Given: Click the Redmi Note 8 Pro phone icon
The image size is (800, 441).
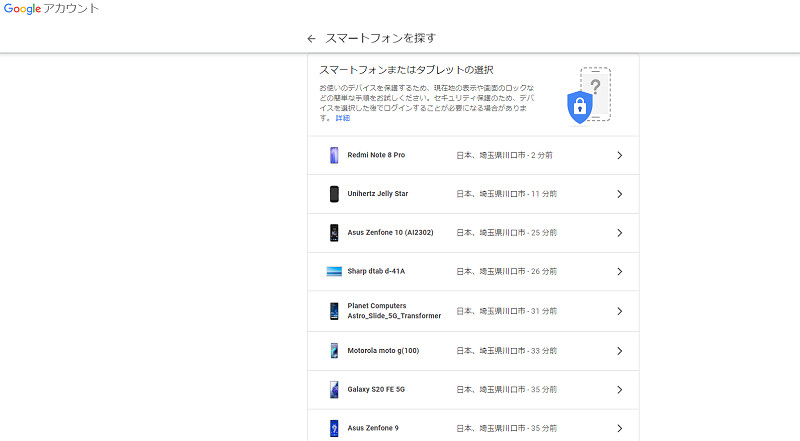Looking at the screenshot, I should [334, 155].
